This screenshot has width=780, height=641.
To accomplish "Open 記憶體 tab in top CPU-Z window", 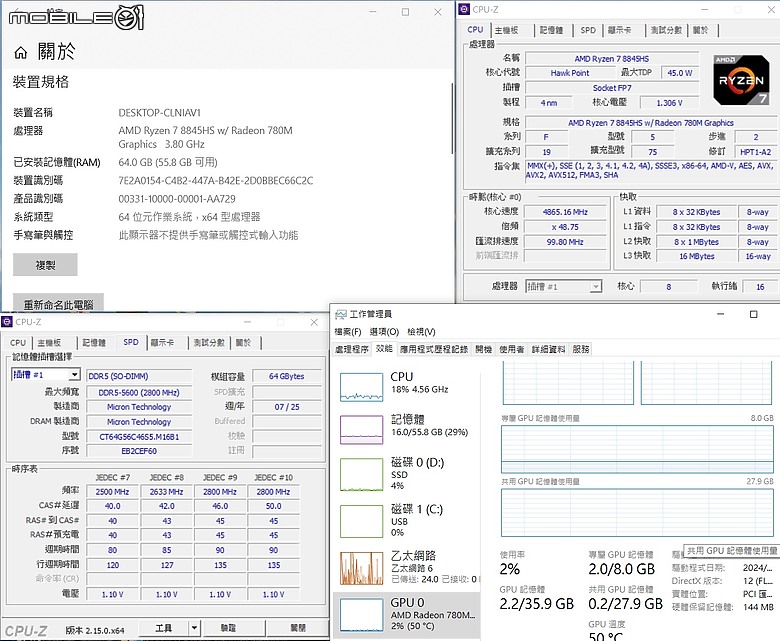I will [552, 30].
